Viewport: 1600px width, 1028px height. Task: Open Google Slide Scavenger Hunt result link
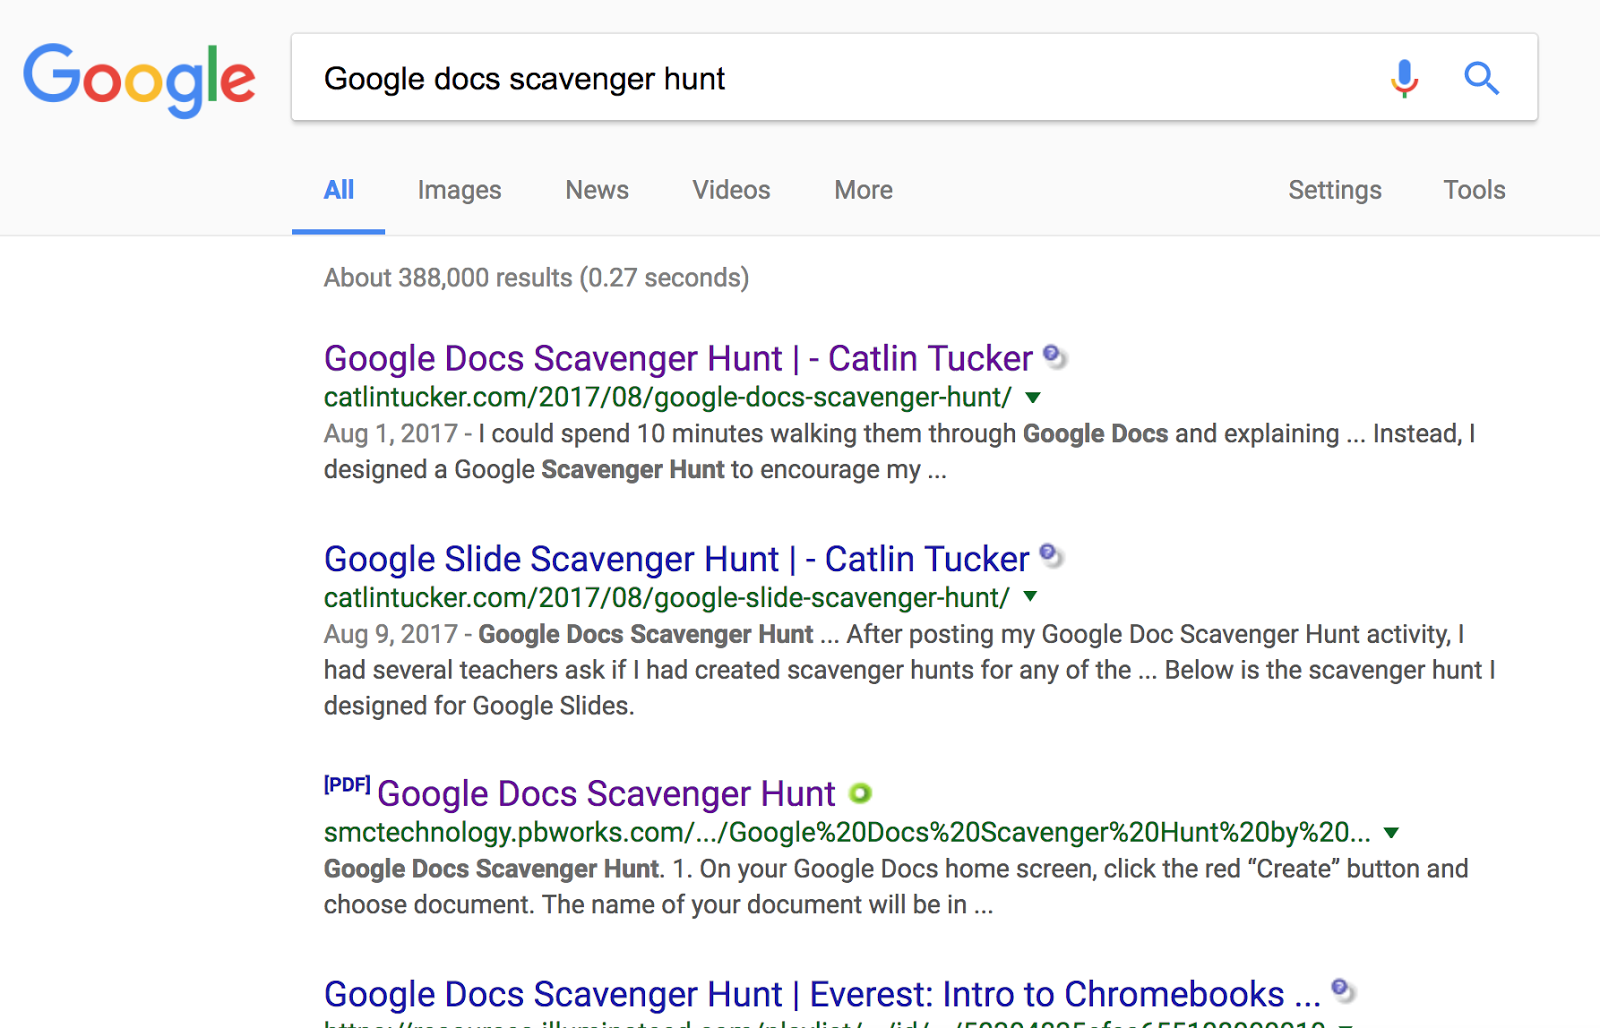click(x=676, y=559)
